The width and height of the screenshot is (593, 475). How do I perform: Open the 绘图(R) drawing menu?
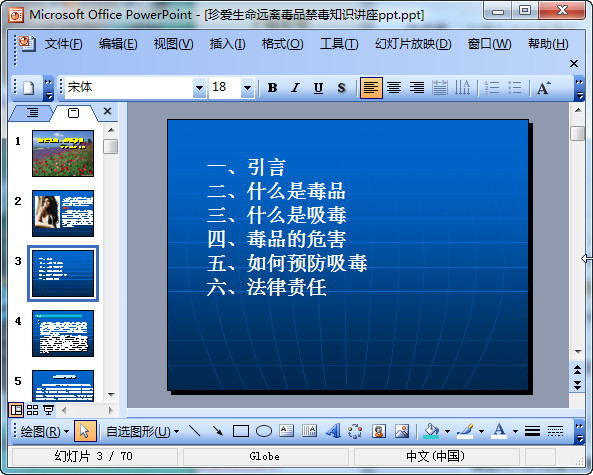tap(45, 431)
